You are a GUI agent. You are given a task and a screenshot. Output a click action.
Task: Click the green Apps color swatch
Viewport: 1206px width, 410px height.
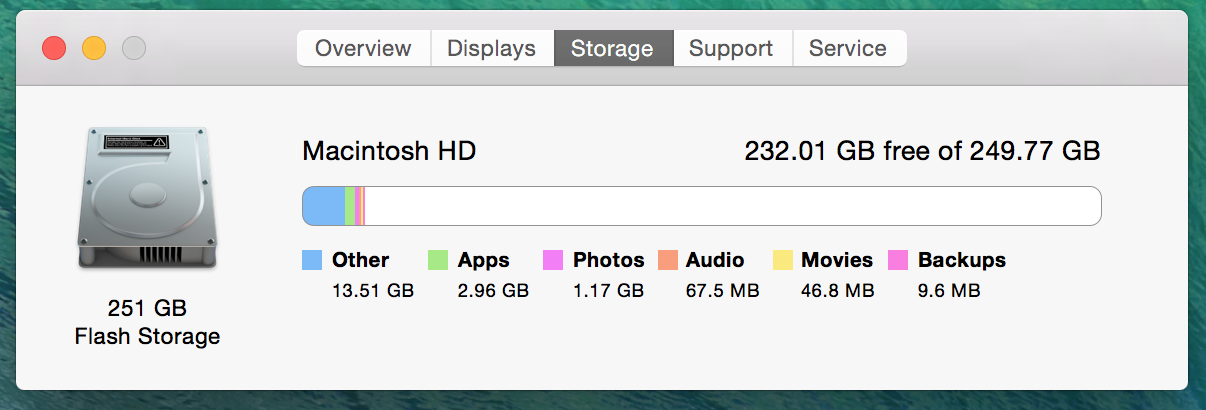click(x=438, y=260)
